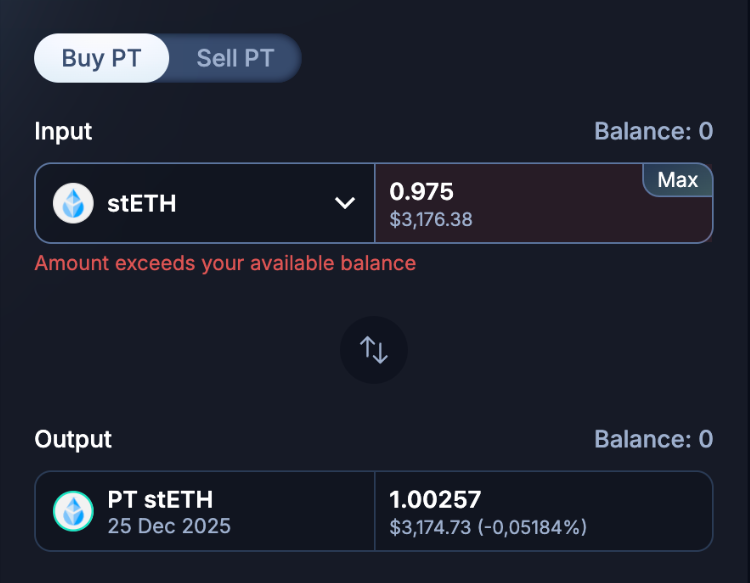Click the Input Balance: 0 label

(x=653, y=131)
